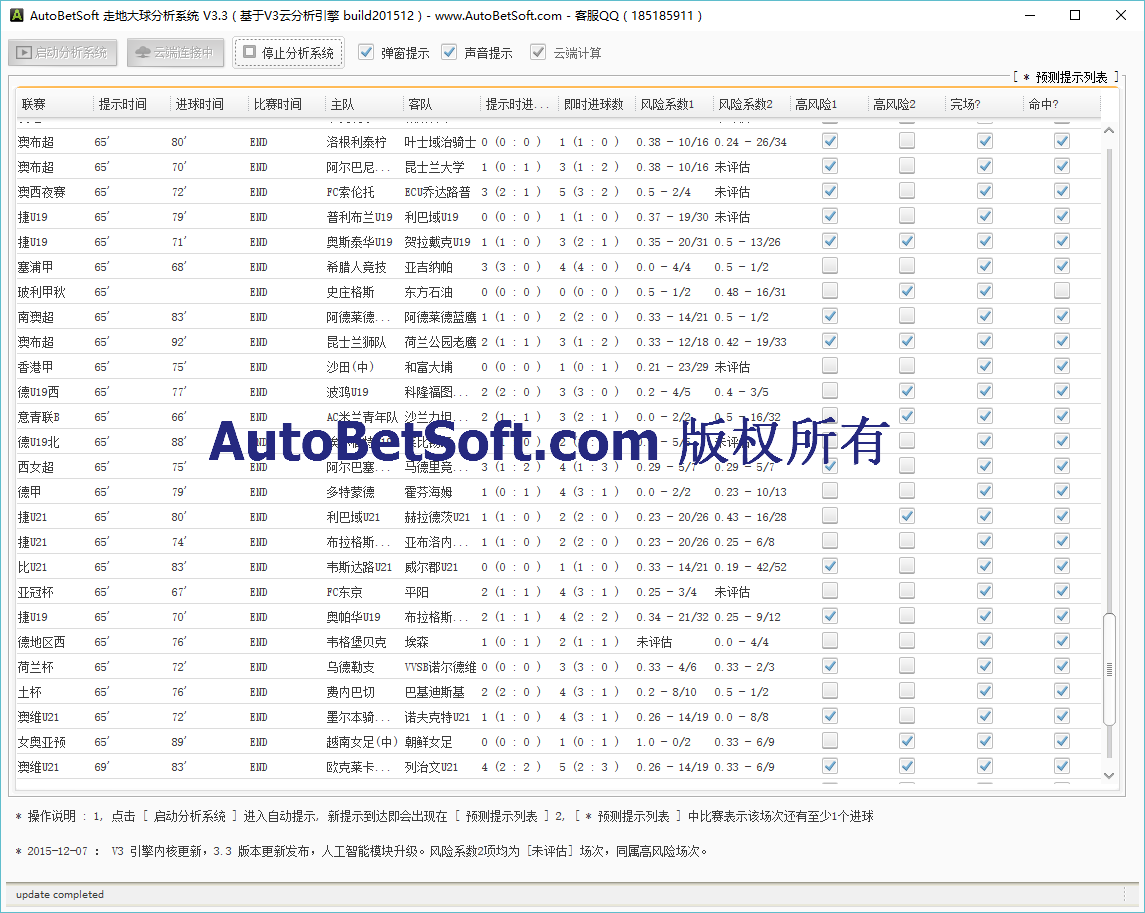
Task: Toggle the 弹窗提示 checkbox
Action: click(x=367, y=52)
